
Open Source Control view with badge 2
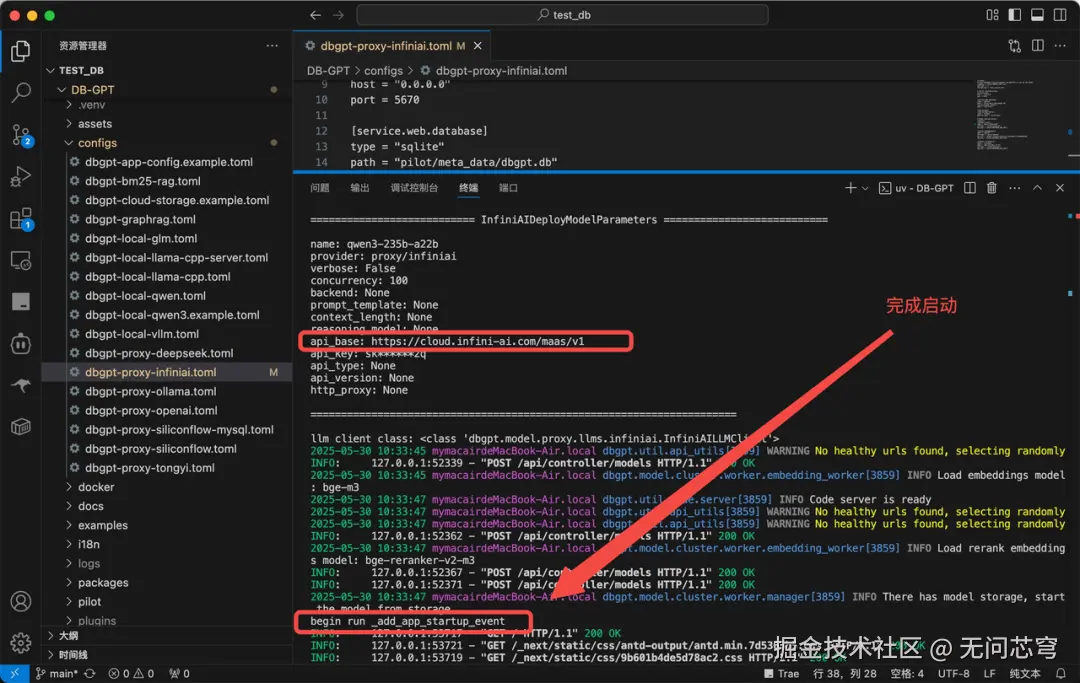(21, 135)
